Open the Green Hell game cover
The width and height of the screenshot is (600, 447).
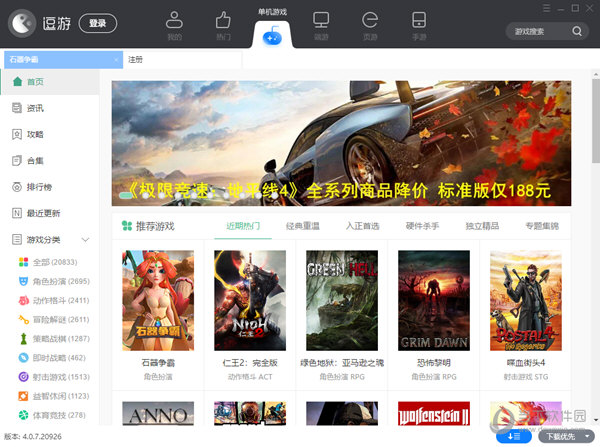(x=342, y=300)
